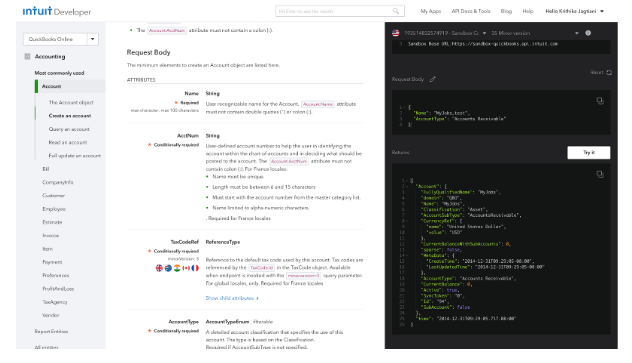Screen dimensions: 632x363
Task: Click the US flag sandbox icon
Action: tap(396, 33)
